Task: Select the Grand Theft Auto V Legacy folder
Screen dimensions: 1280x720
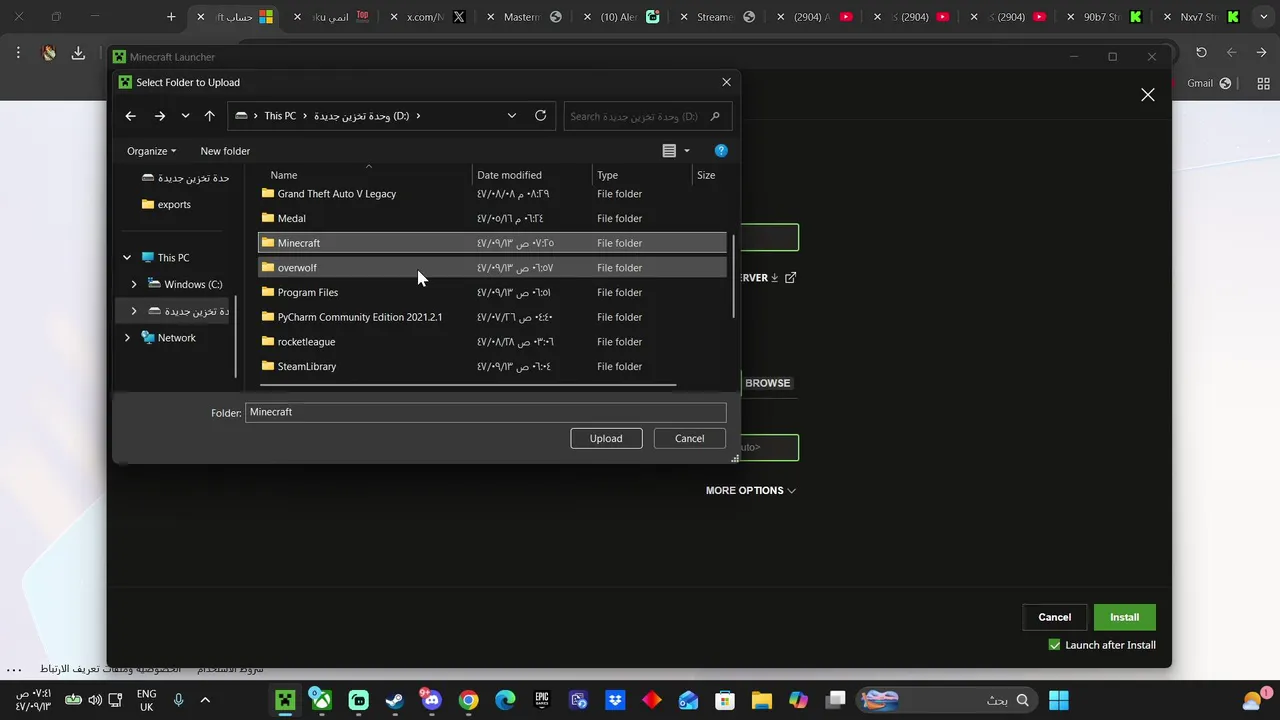Action: click(x=492, y=194)
